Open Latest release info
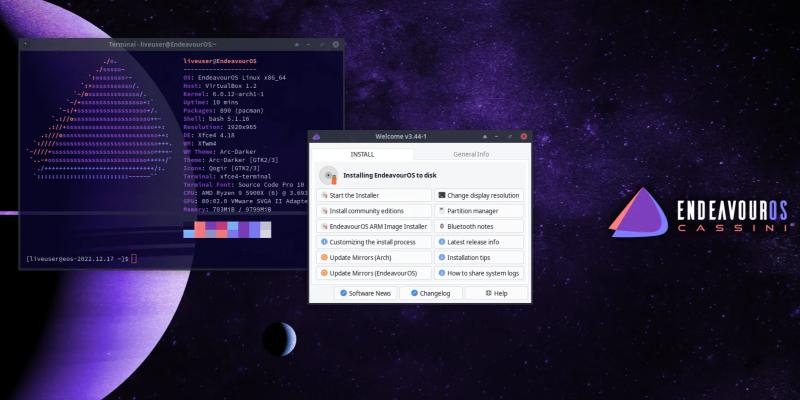 click(x=480, y=242)
